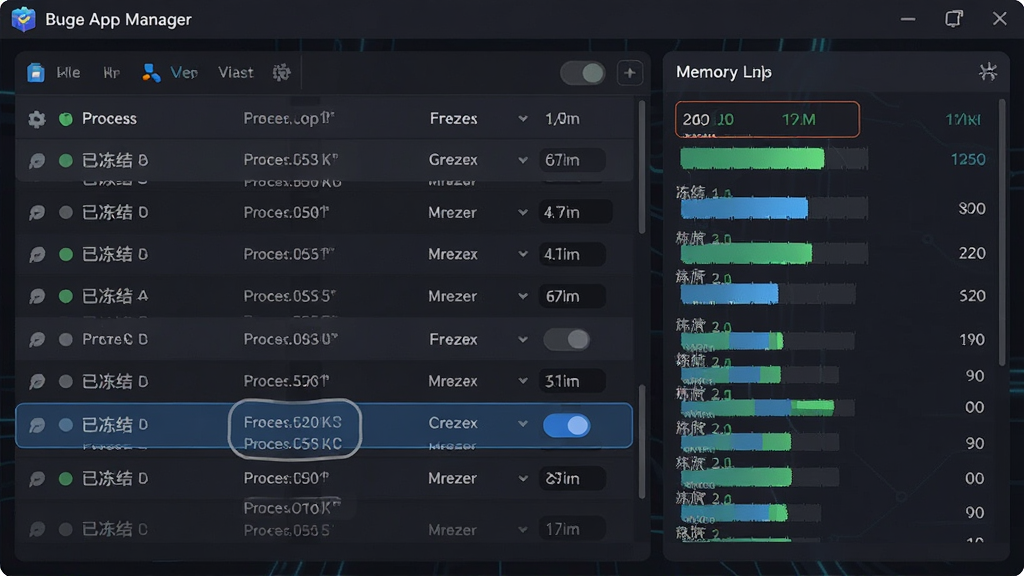Click the Memory panel vertical scrollbar
Image resolution: width=1024 pixels, height=576 pixels.
pos(1002,232)
